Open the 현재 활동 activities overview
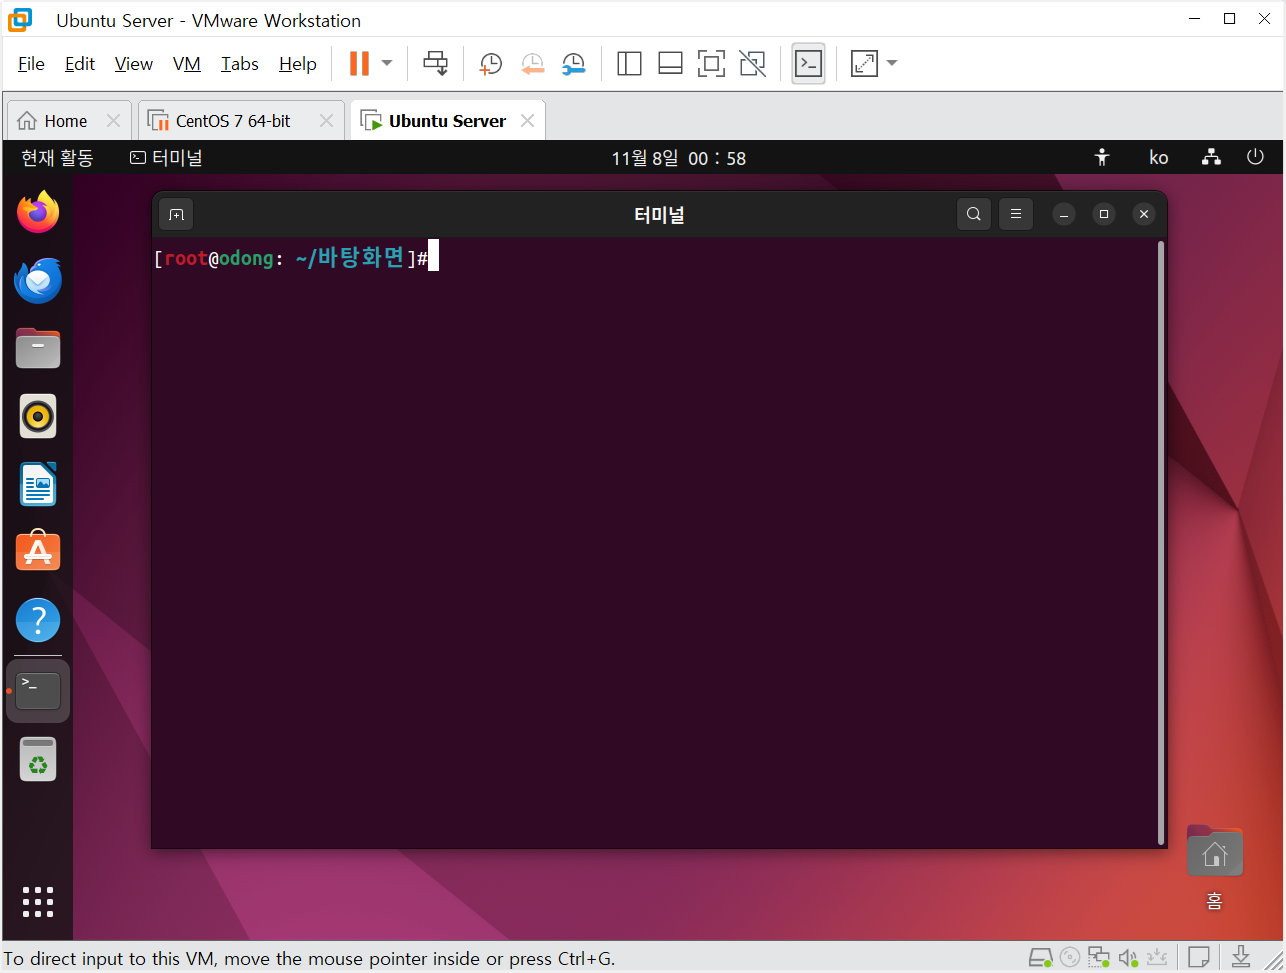The height and width of the screenshot is (973, 1286). pos(57,158)
